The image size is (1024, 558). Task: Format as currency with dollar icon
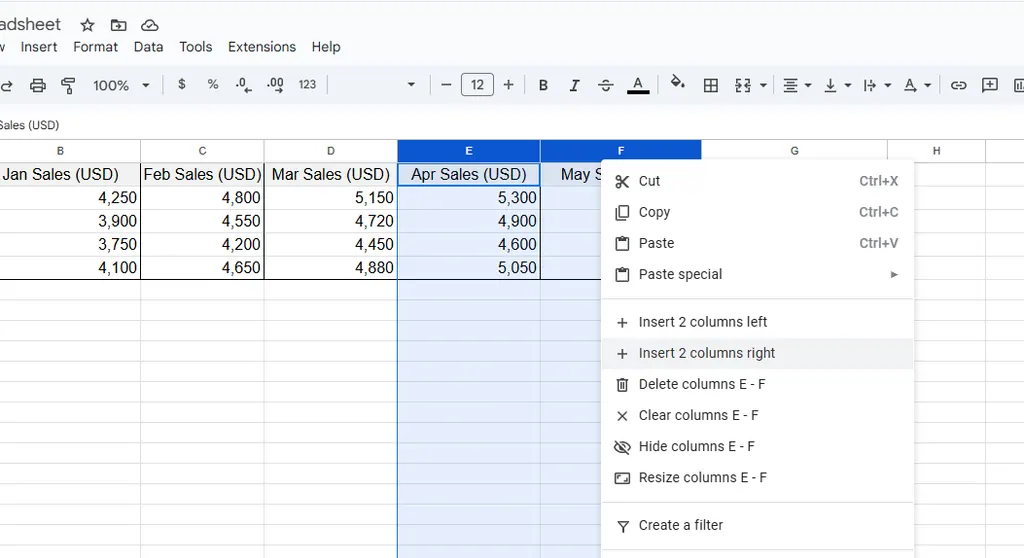[x=181, y=85]
